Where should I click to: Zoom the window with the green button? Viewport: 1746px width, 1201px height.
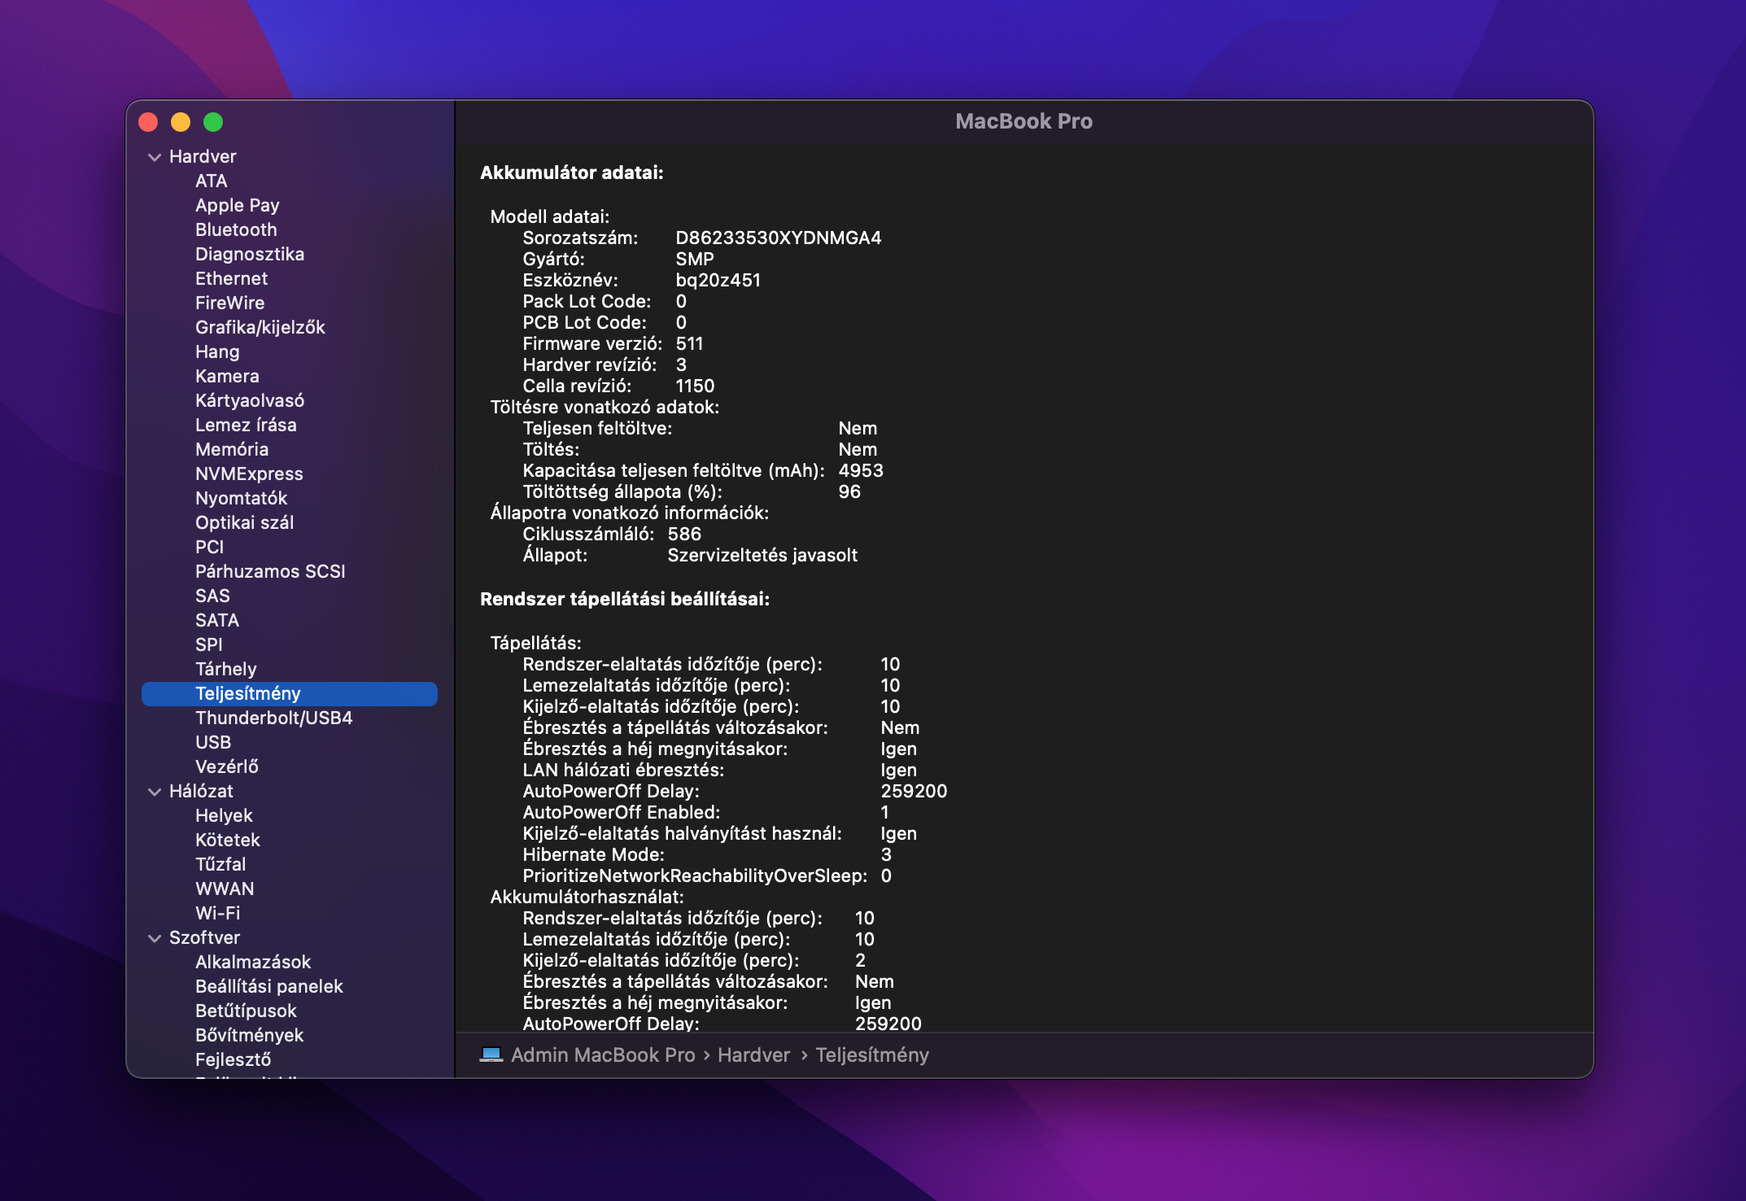tap(213, 122)
